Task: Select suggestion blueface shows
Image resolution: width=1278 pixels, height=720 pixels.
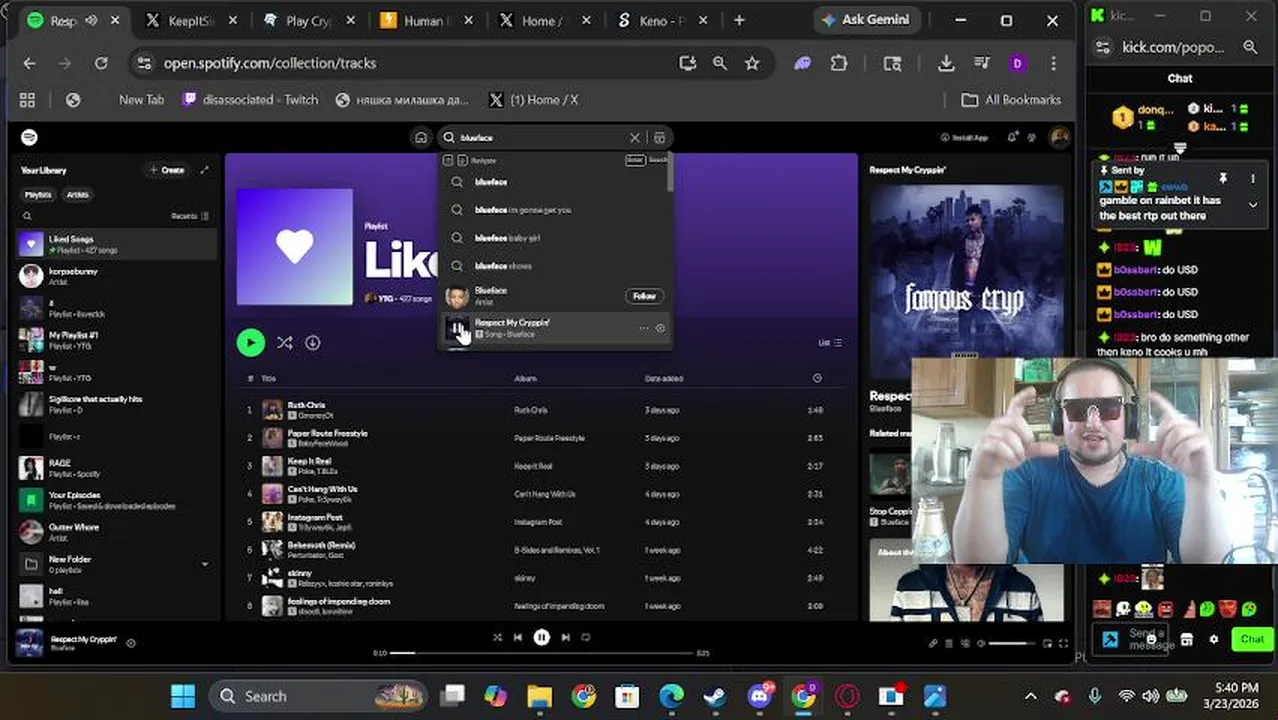Action: pos(555,266)
